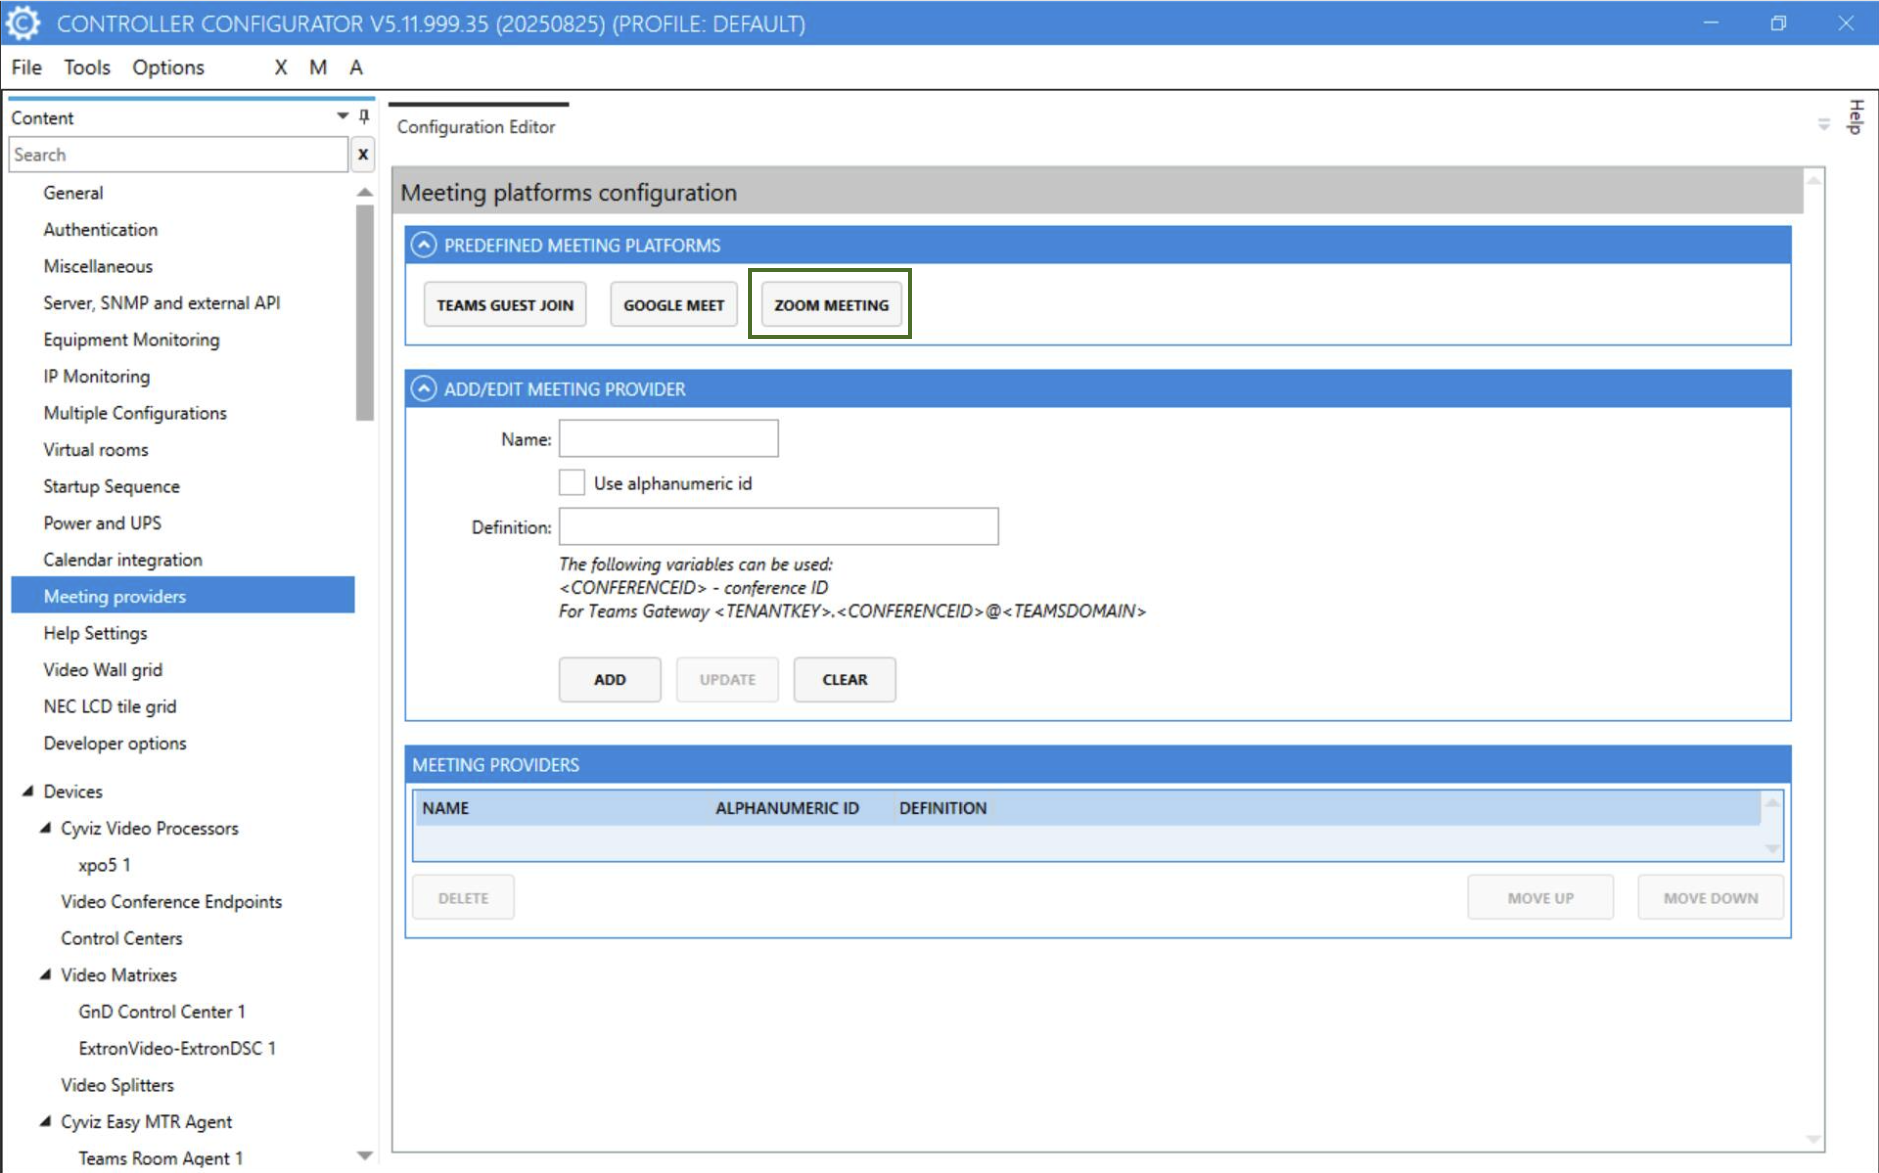The image size is (1879, 1173).
Task: Pin the Content panel with pushpin icon
Action: point(364,117)
